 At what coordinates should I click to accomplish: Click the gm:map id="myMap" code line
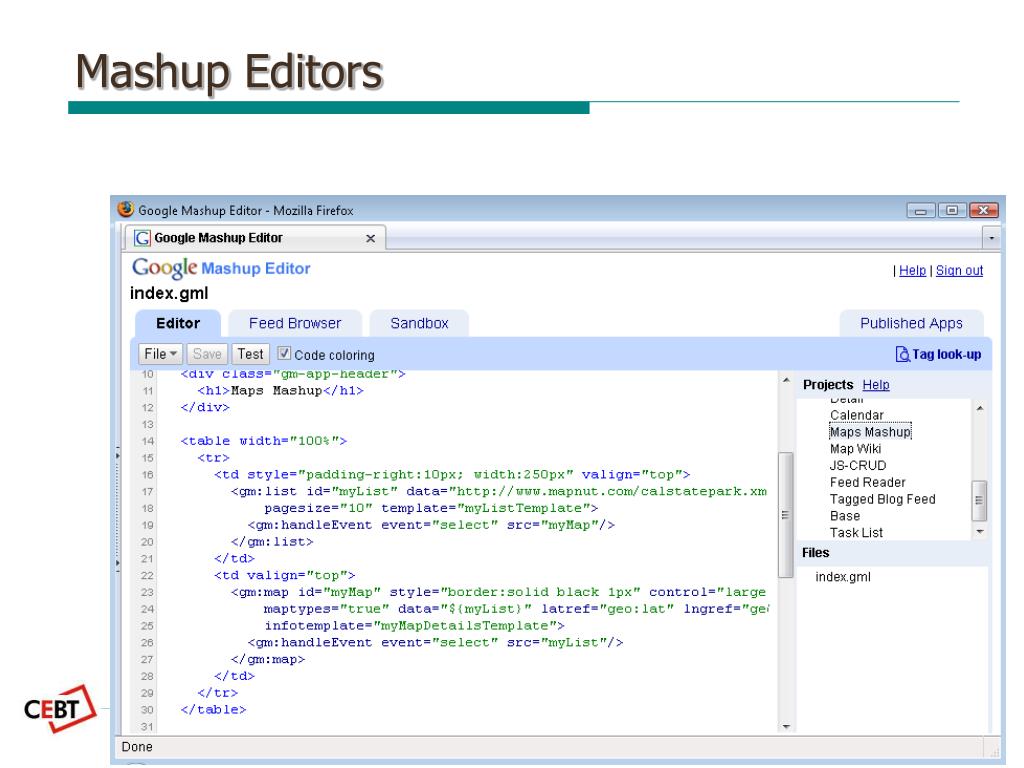pos(499,592)
